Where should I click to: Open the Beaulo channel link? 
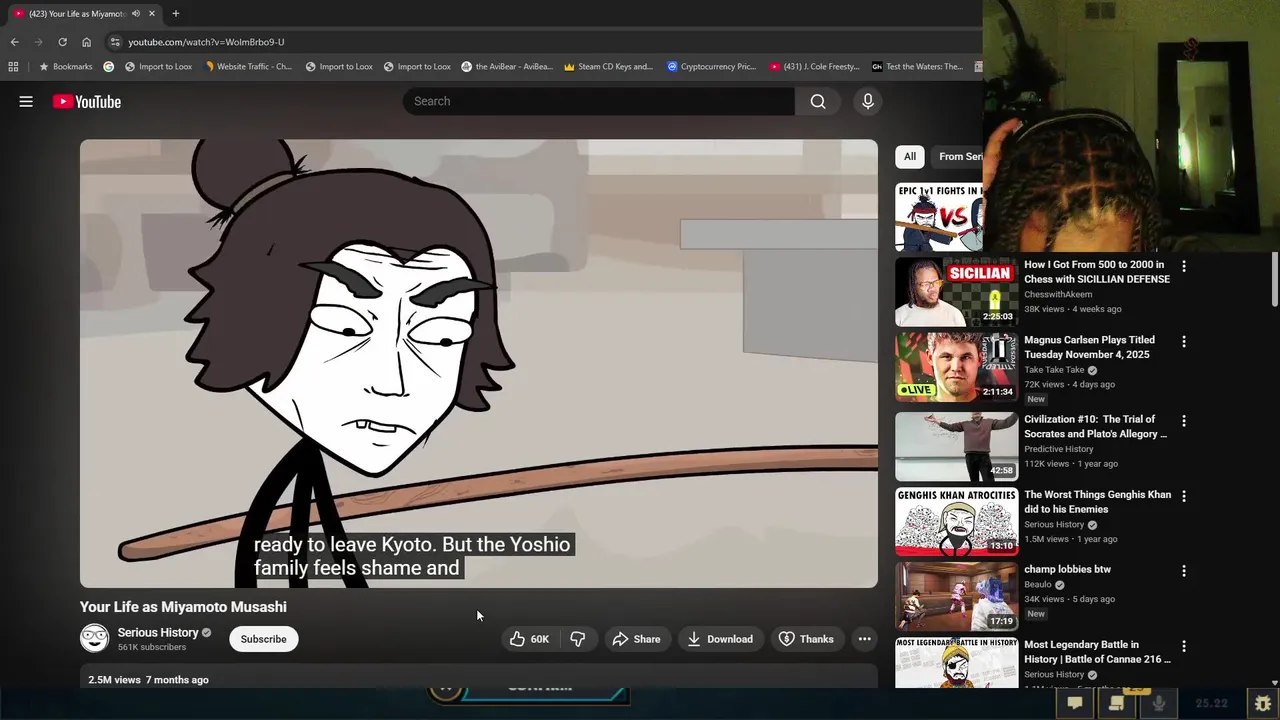pos(1038,585)
